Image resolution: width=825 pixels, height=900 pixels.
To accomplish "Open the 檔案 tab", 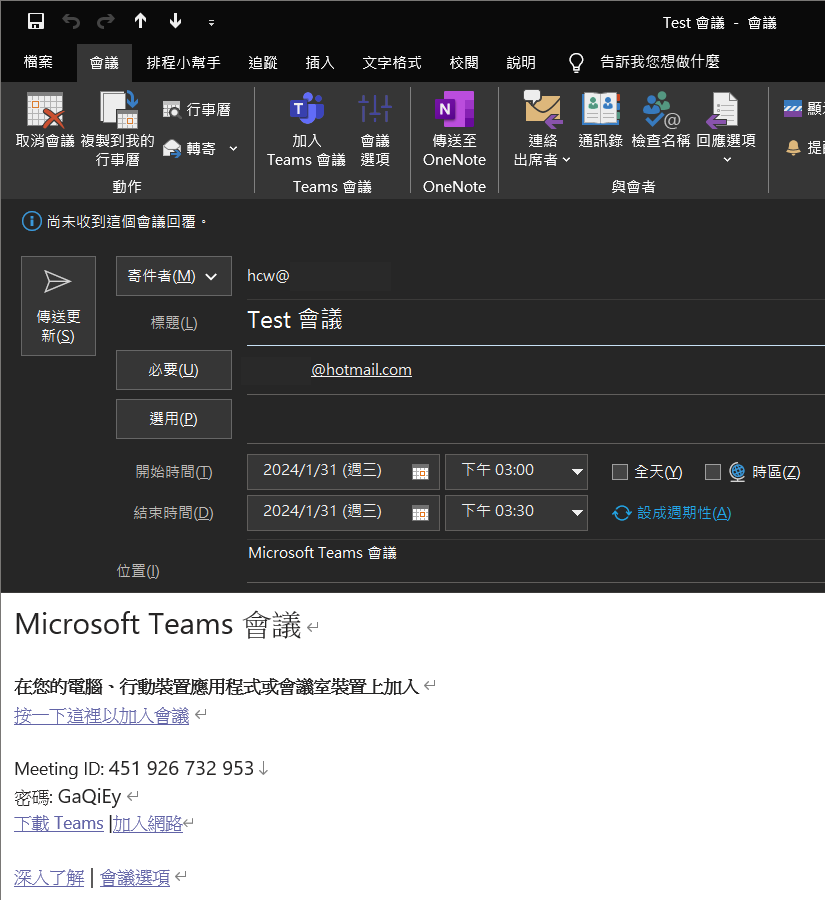I will (x=38, y=62).
